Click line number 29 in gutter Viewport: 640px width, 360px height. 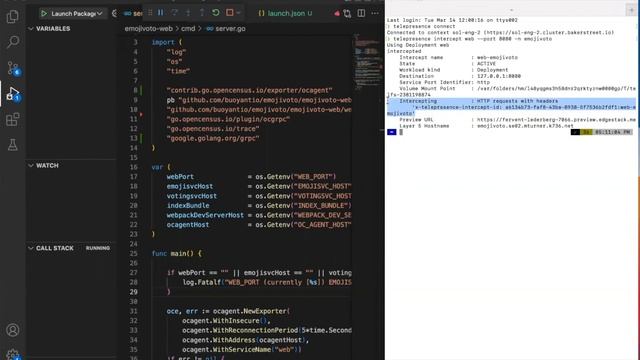[x=134, y=292]
